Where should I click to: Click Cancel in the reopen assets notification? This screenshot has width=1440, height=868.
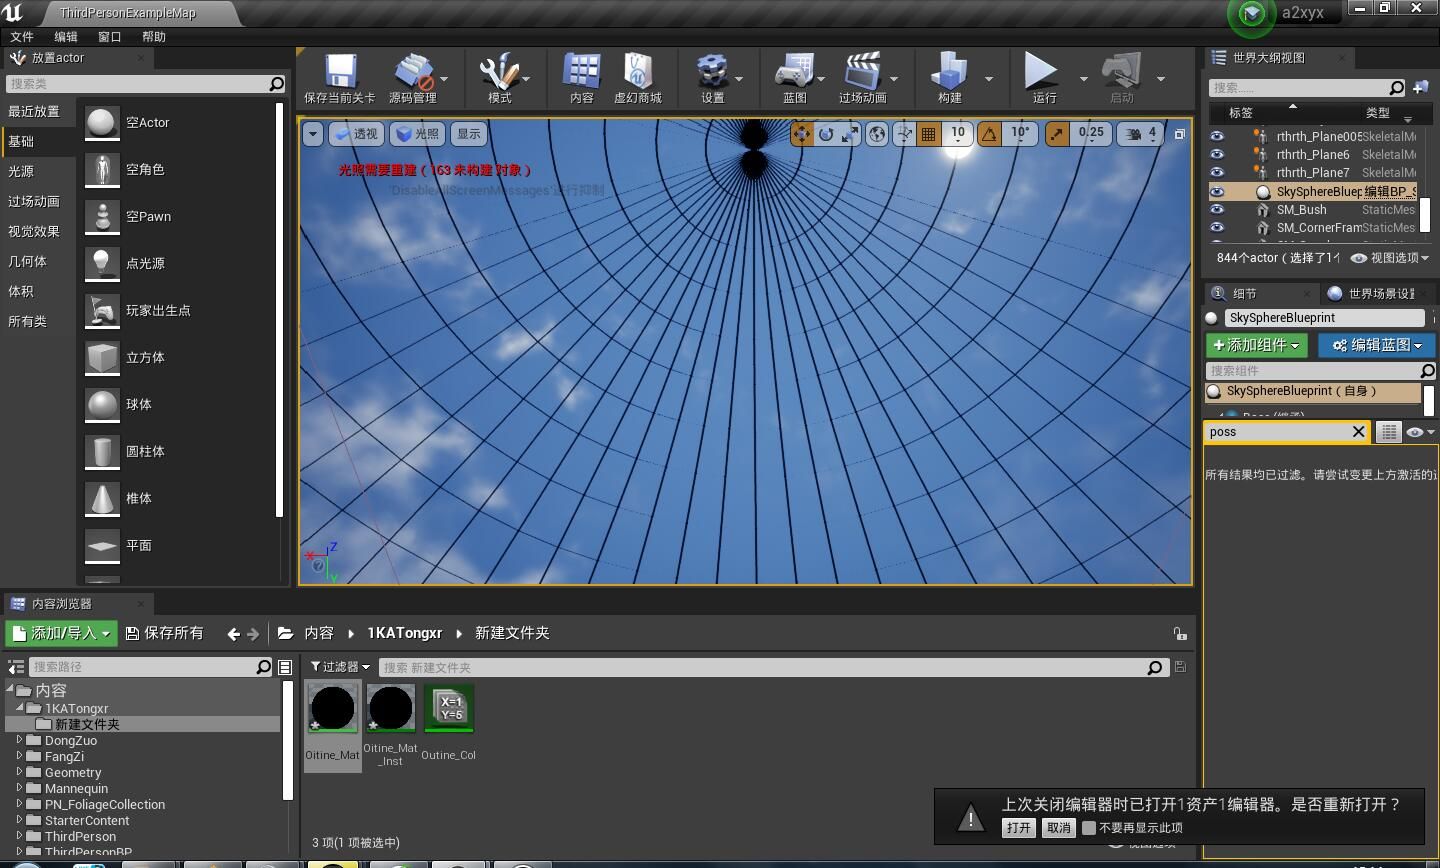click(x=1058, y=828)
